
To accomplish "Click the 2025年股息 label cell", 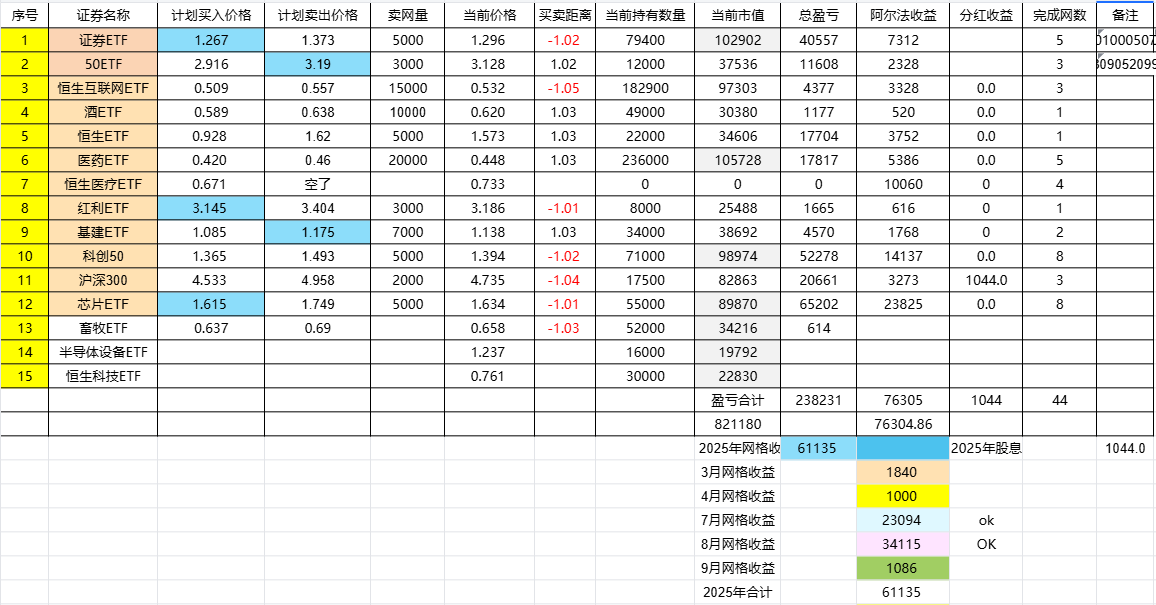I will (x=985, y=448).
